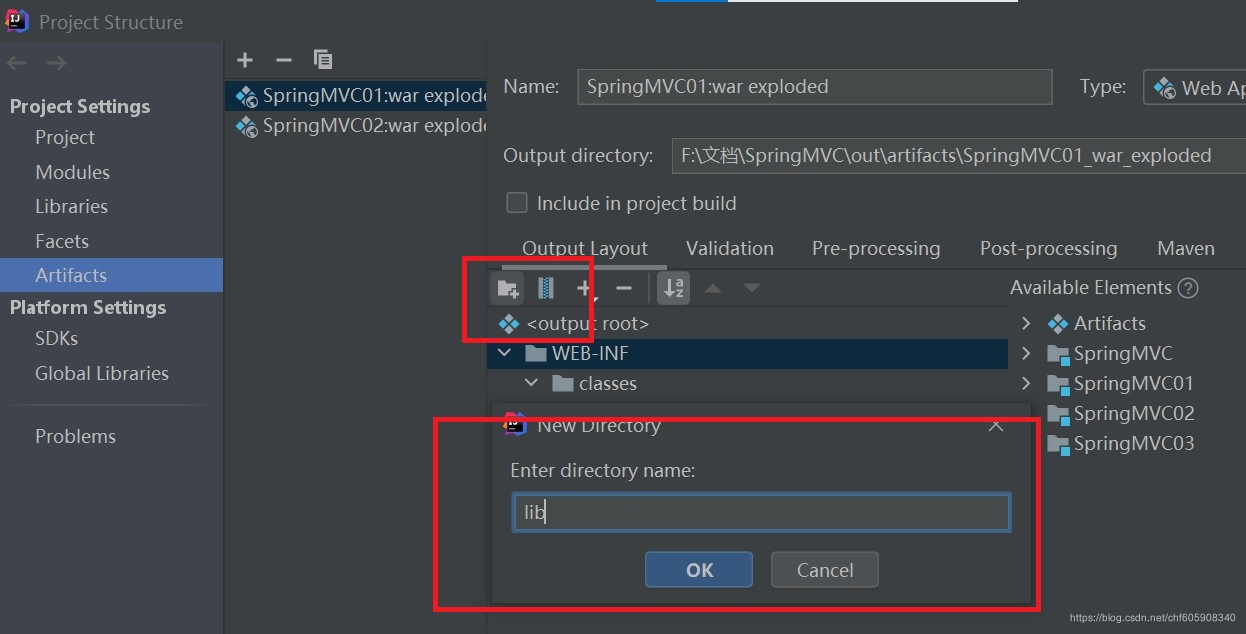Image resolution: width=1246 pixels, height=634 pixels.
Task: Move selected layout element down
Action: click(x=752, y=288)
